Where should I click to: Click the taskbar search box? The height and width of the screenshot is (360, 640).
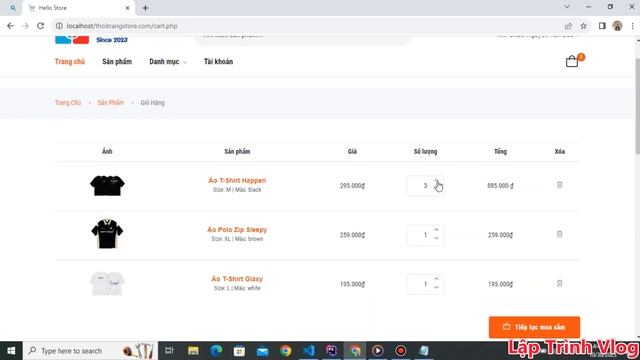click(x=90, y=351)
